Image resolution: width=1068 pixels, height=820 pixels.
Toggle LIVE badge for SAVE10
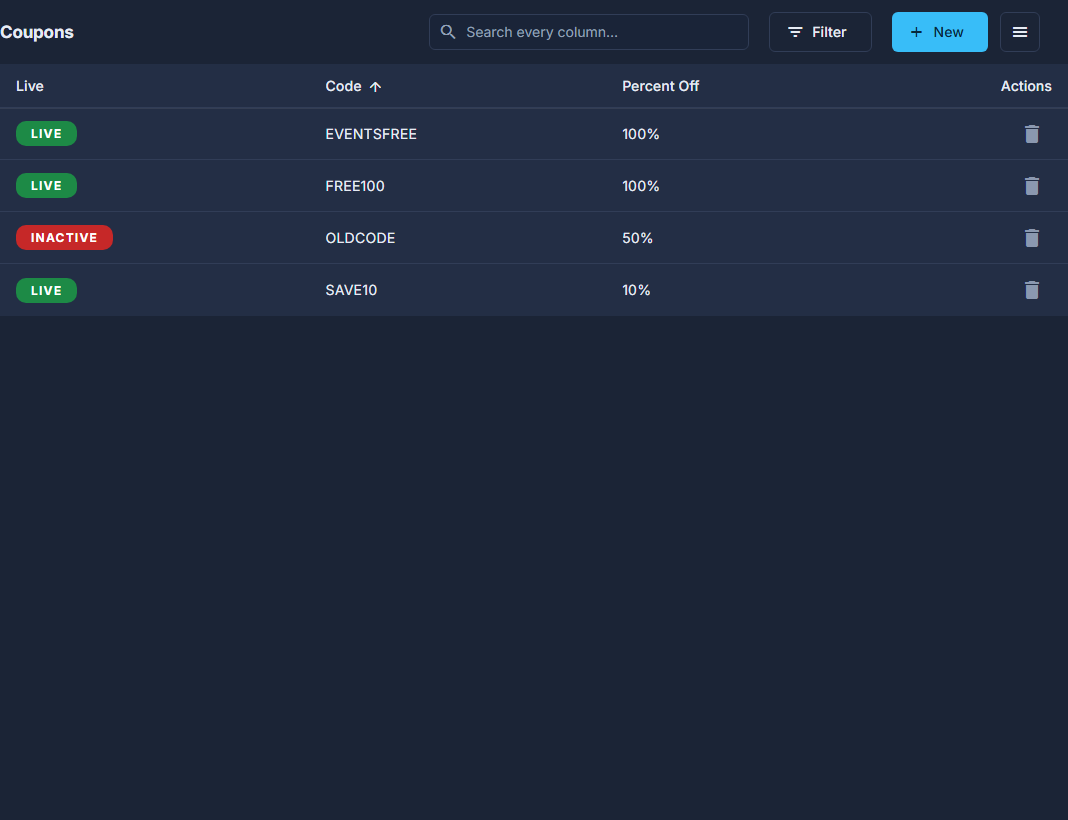(x=46, y=290)
